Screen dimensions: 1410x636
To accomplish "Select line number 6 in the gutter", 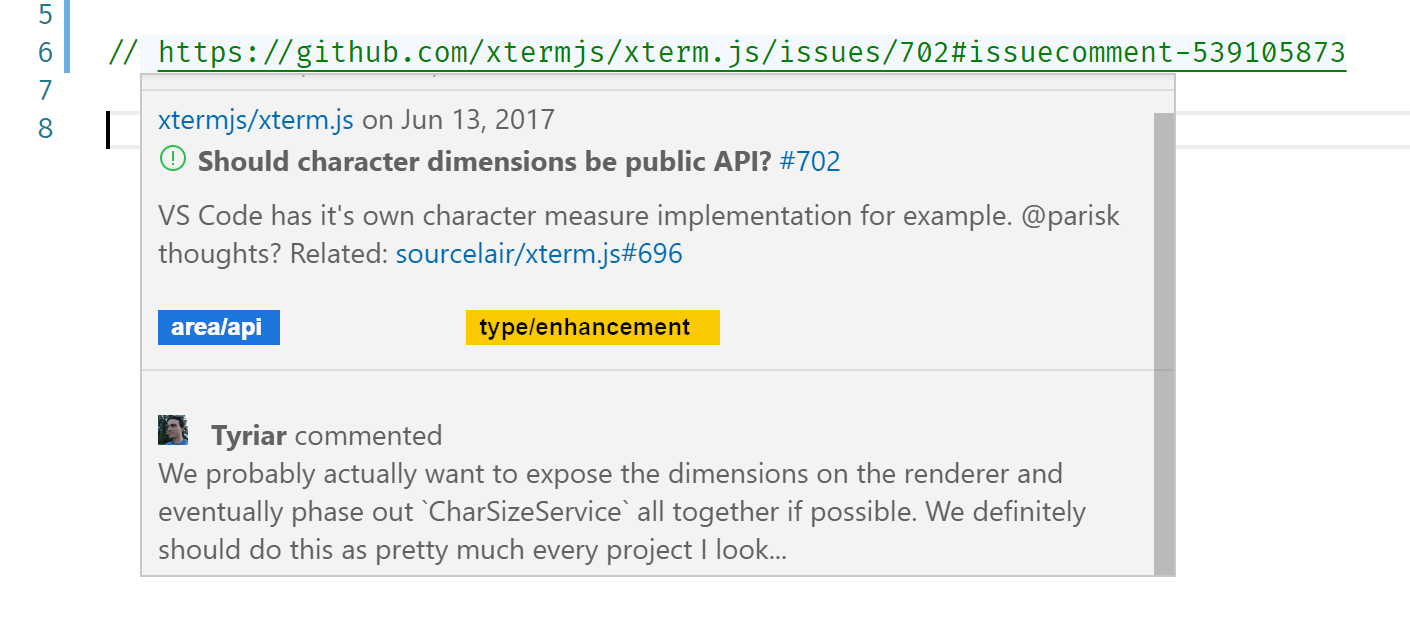I will click(x=43, y=52).
